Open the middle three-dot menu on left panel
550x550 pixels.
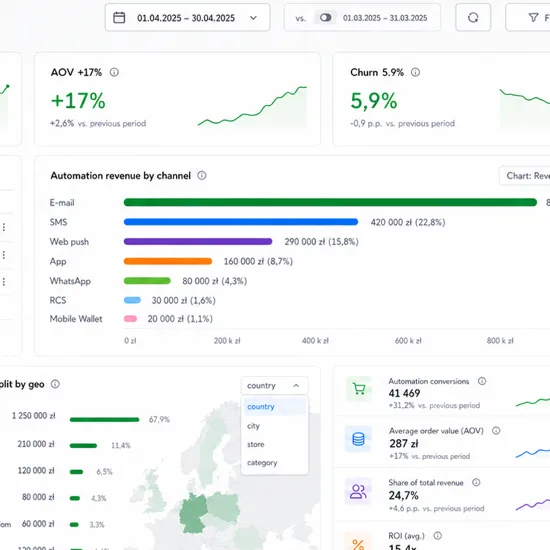tap(4, 255)
